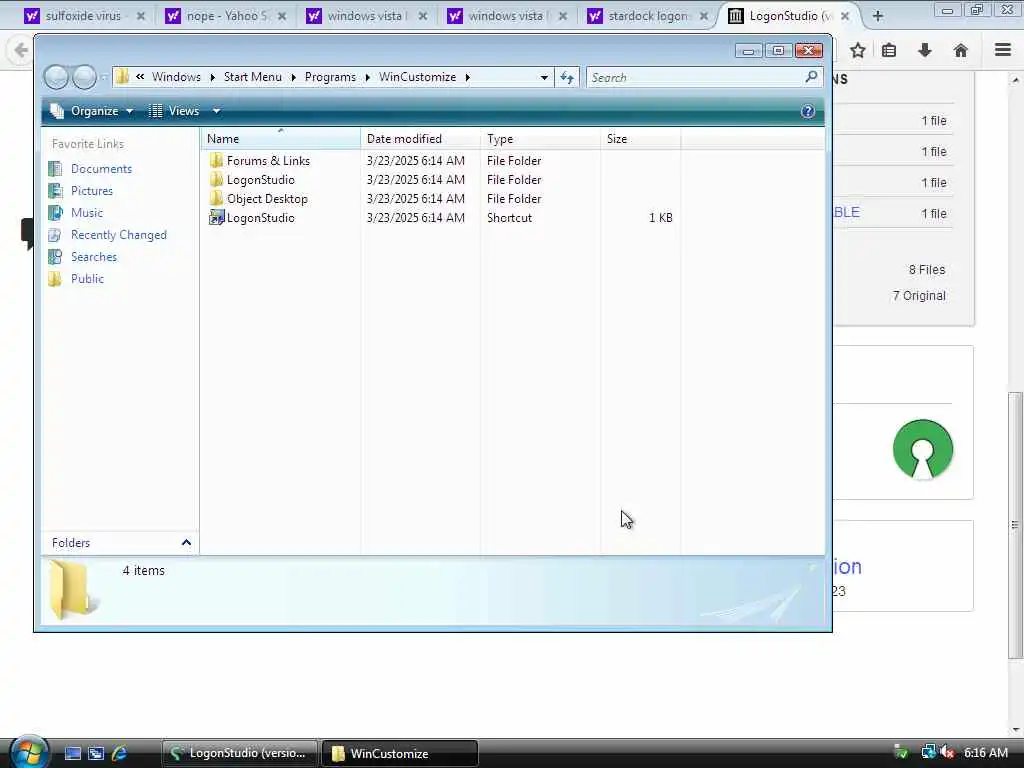Screen dimensions: 1024x768
Task: Expand the arrow after the Start Menu breadcrumb
Action: 293,78
